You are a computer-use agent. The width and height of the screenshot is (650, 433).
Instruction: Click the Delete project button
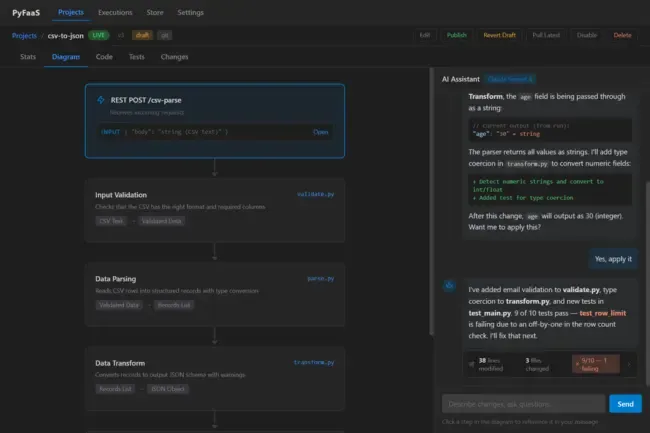[622, 35]
